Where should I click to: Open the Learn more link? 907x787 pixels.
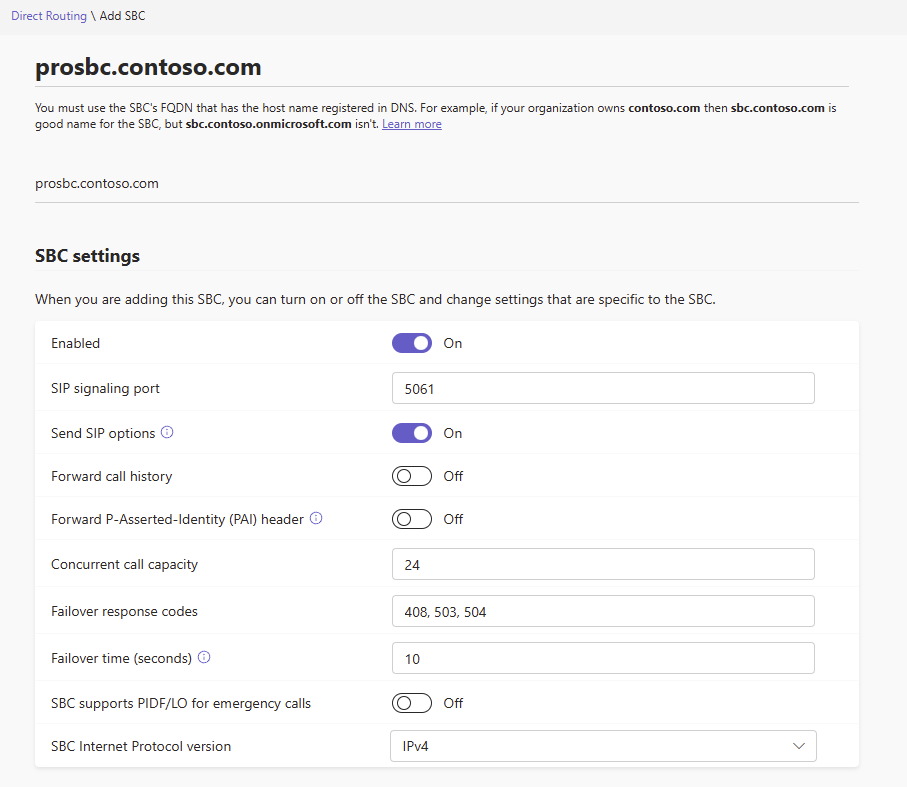tap(411, 124)
